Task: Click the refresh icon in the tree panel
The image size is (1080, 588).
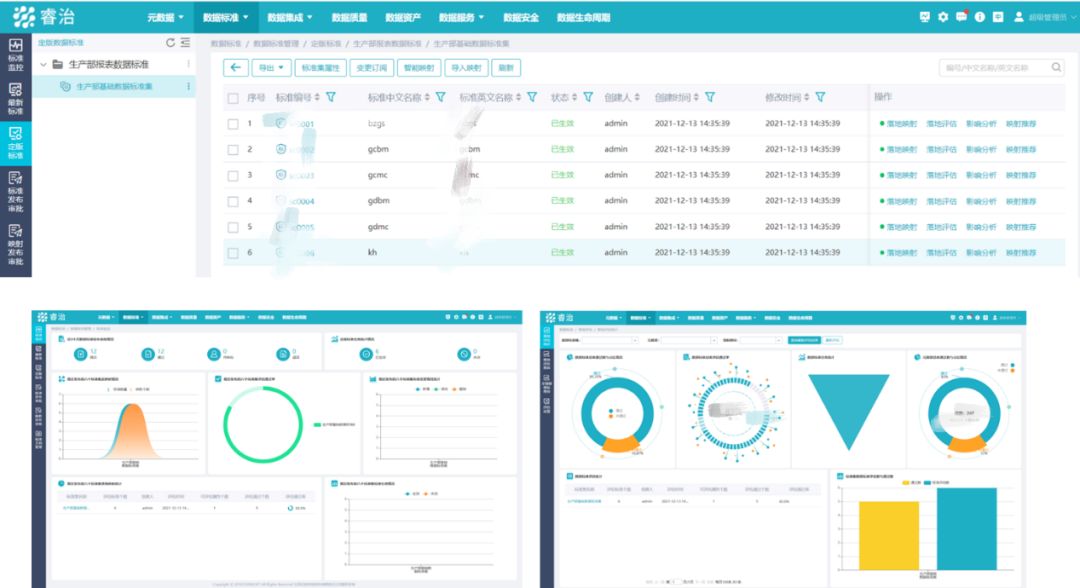Action: pos(170,43)
